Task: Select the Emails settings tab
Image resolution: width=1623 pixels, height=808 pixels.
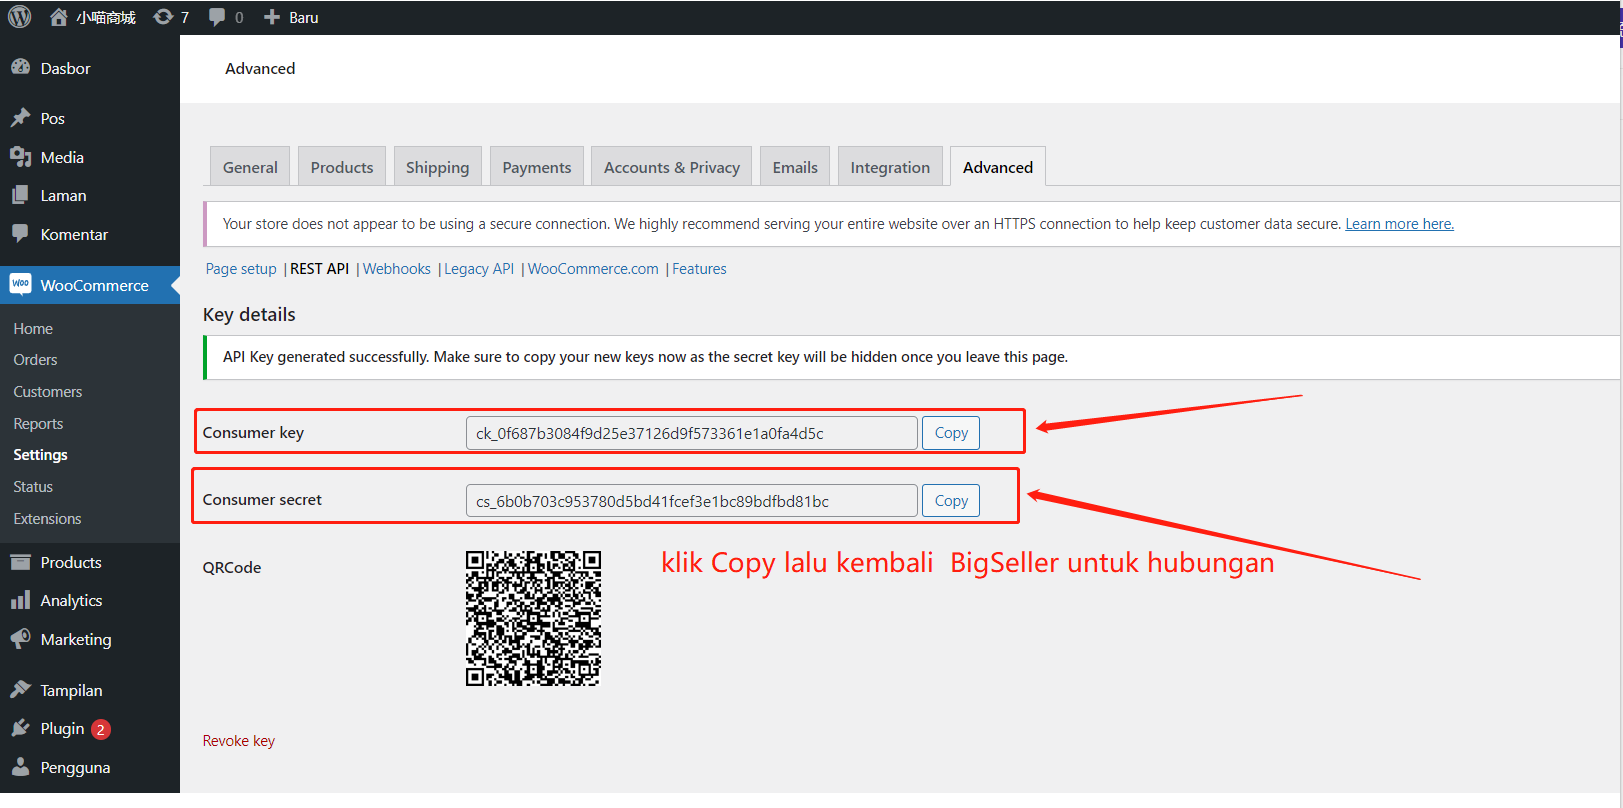Action: click(x=795, y=167)
